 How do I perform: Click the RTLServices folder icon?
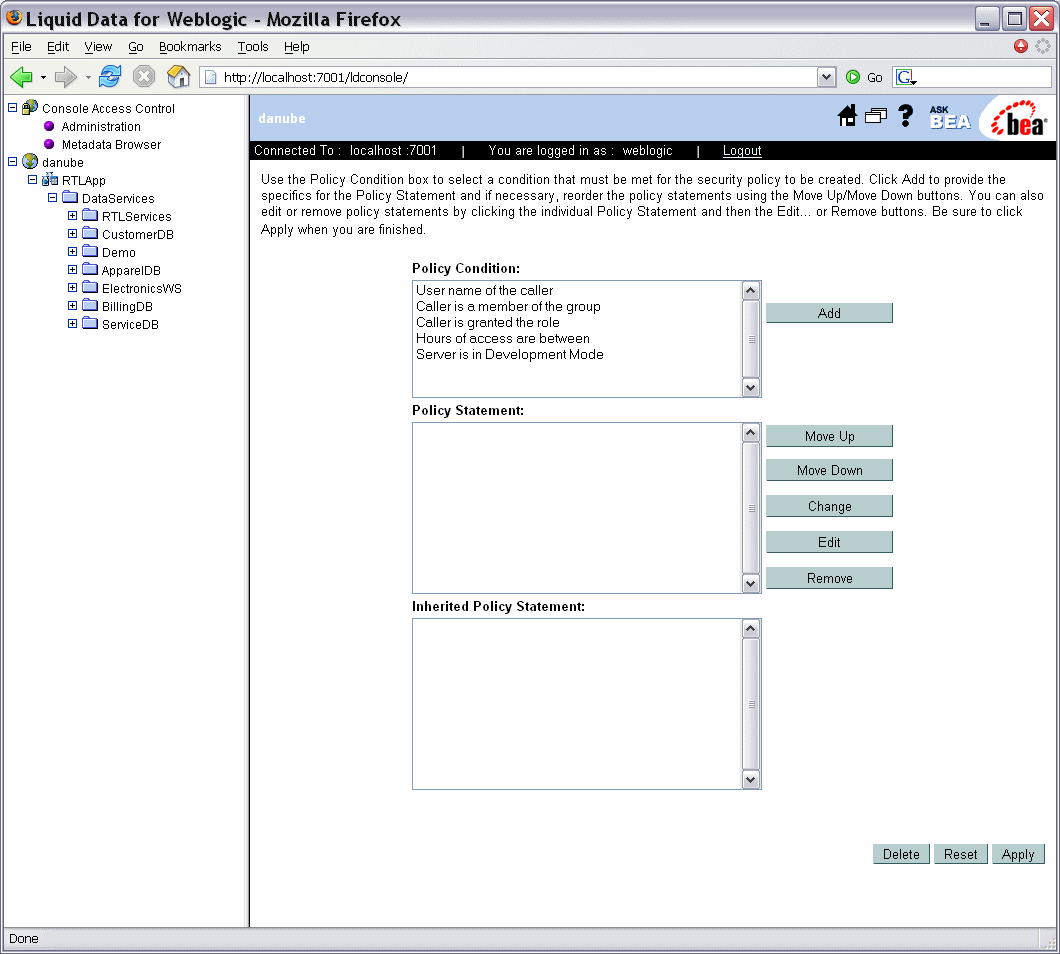pos(91,215)
